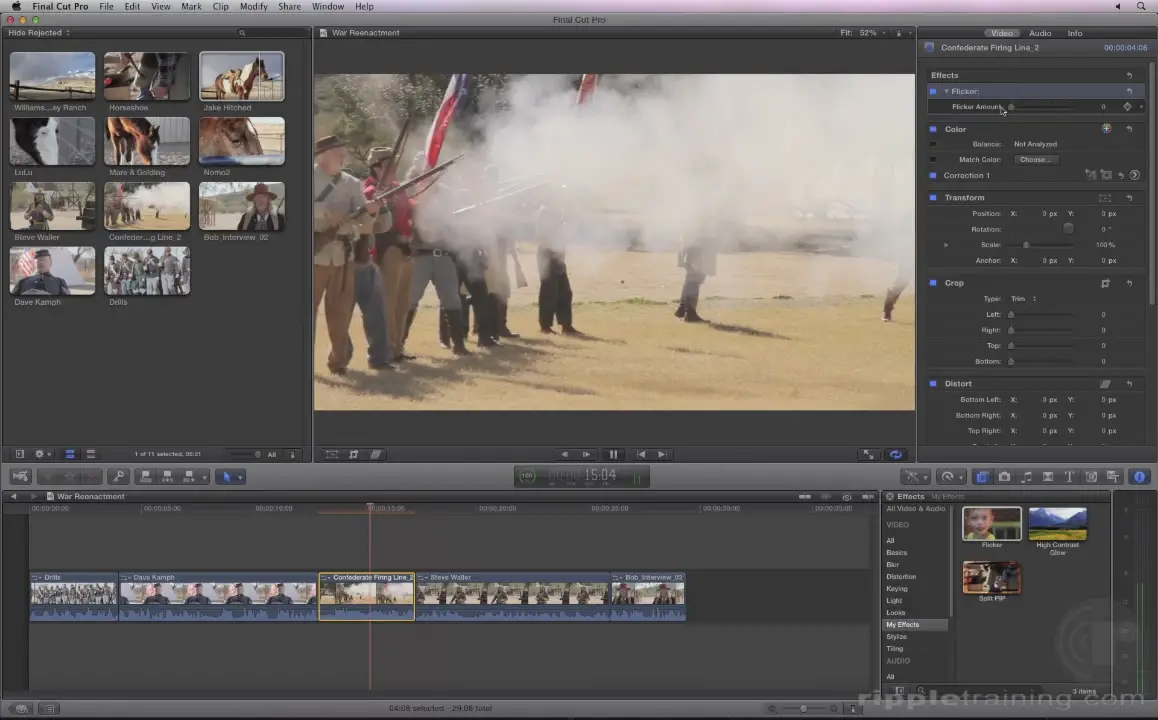Screen dimensions: 1158x720
Task: Open the color board add icon
Action: pyautogui.click(x=1106, y=128)
